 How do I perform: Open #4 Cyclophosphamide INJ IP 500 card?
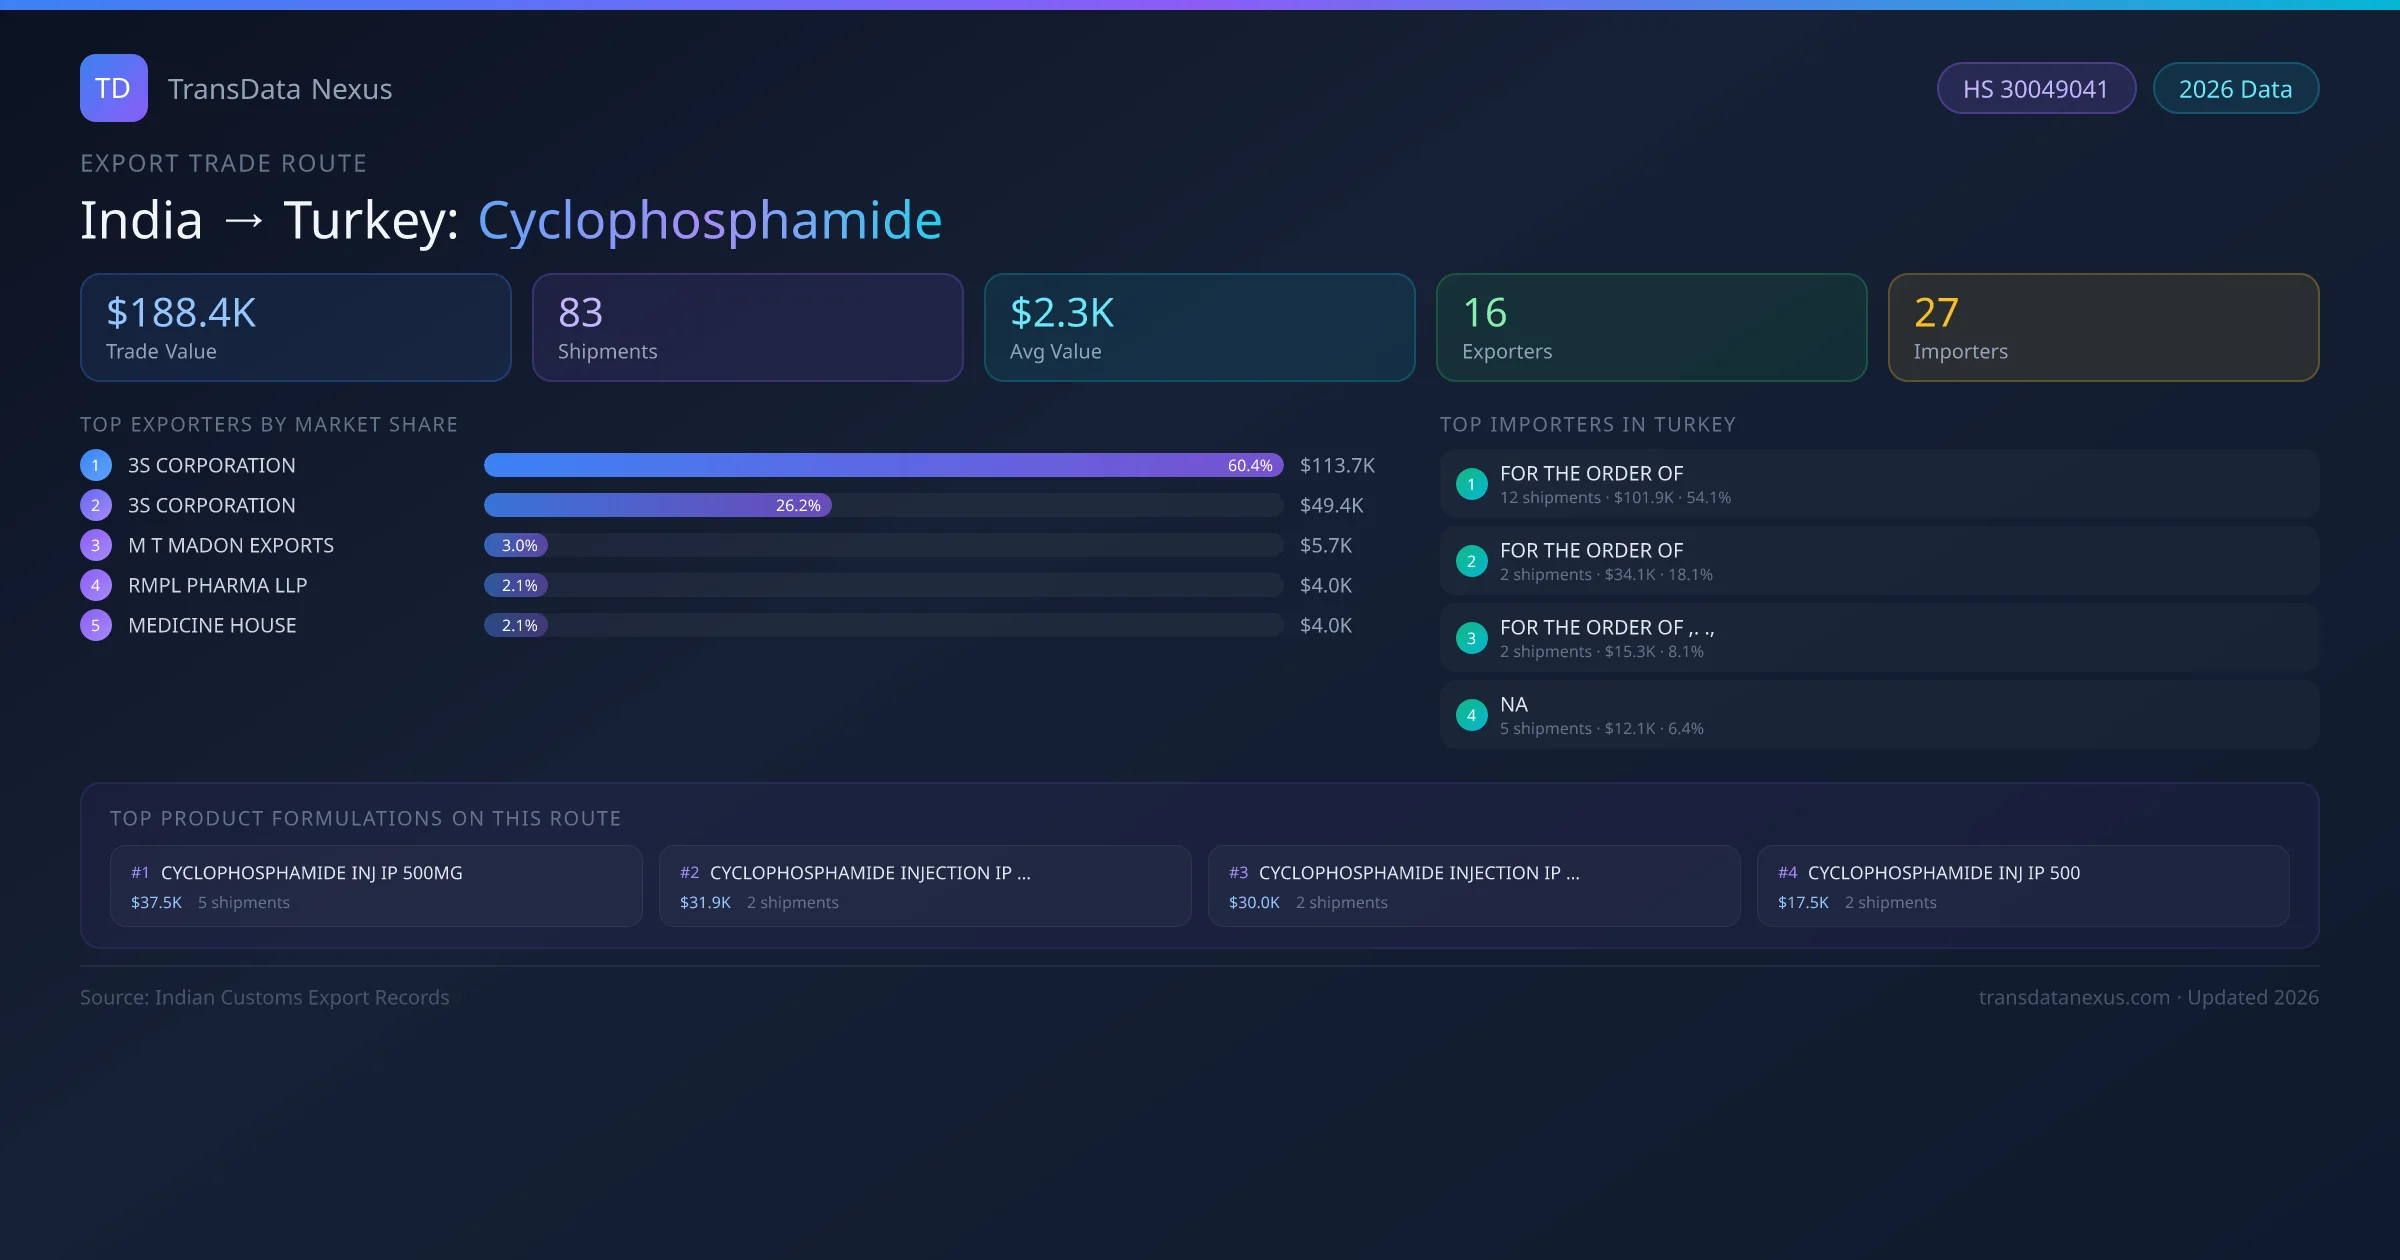[x=2022, y=886]
